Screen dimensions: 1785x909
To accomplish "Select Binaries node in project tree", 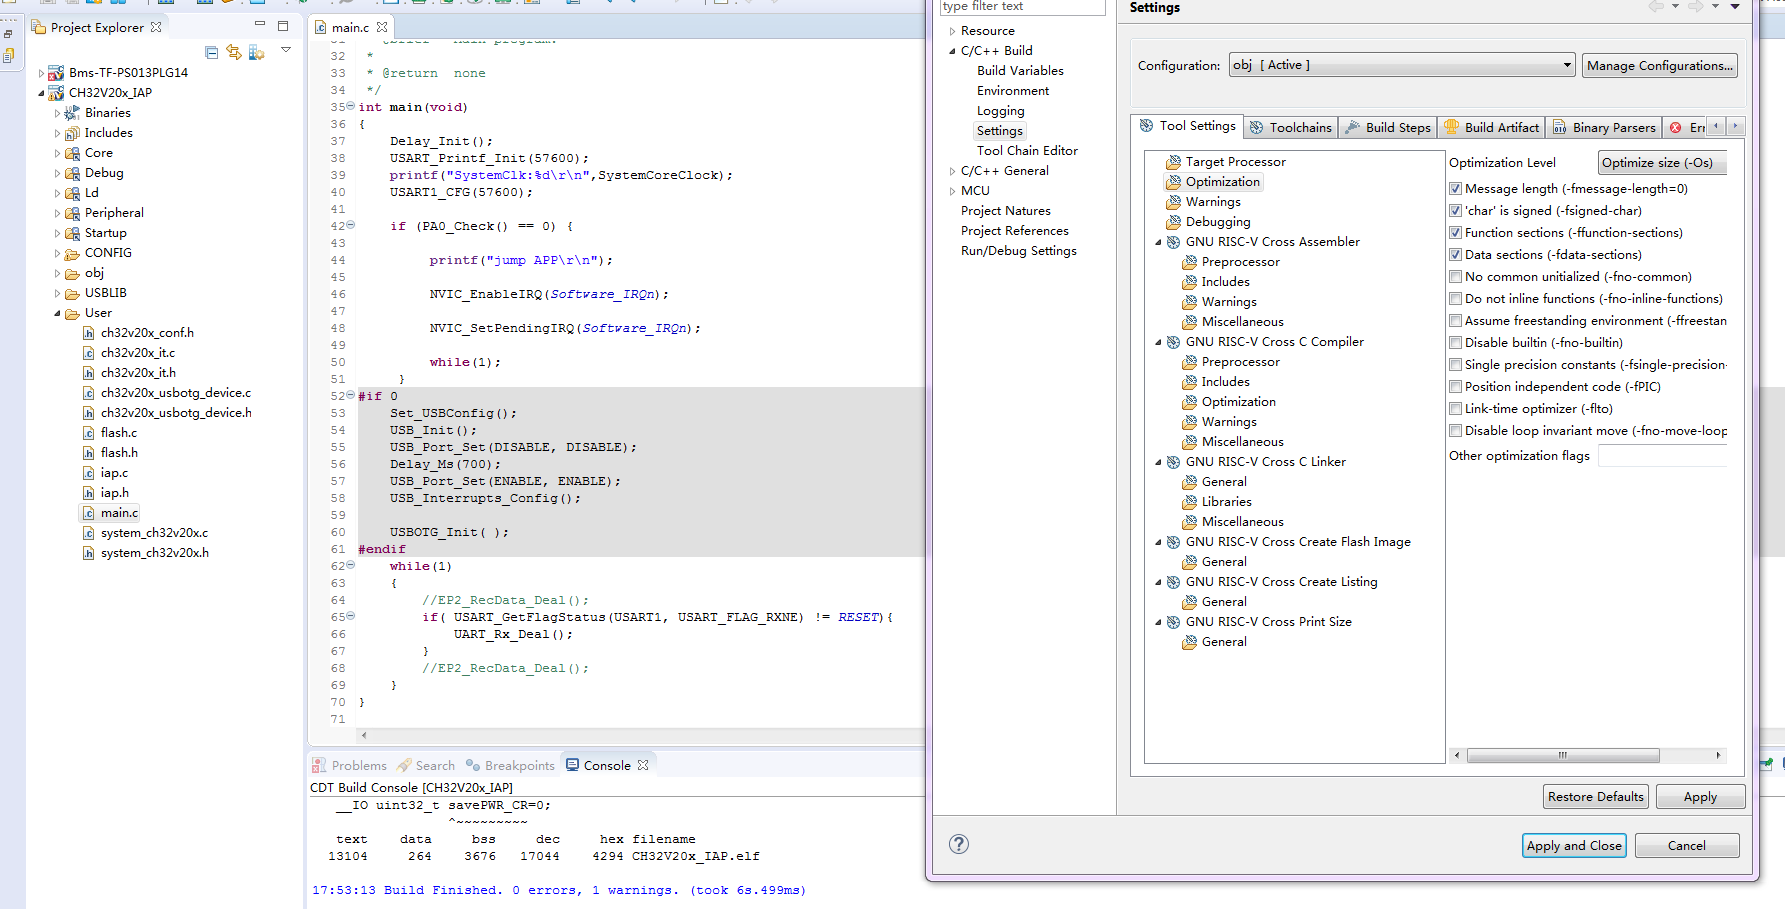I will [x=107, y=113].
